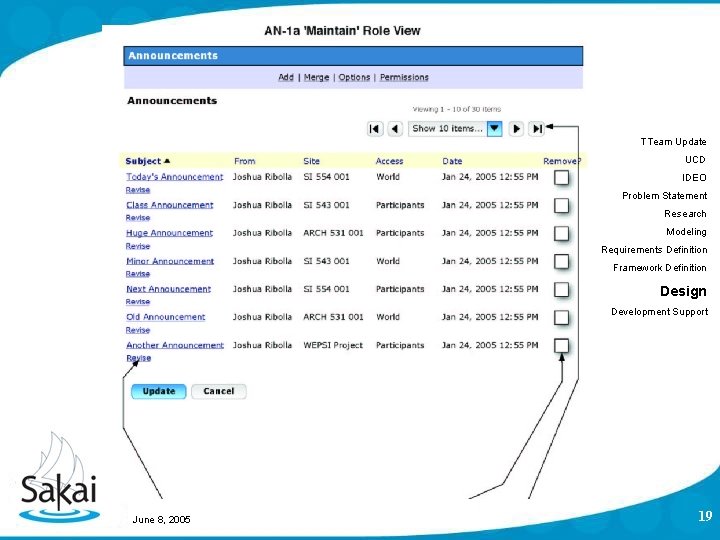720x540 pixels.
Task: Click the Announcements title bar
Action: point(353,56)
